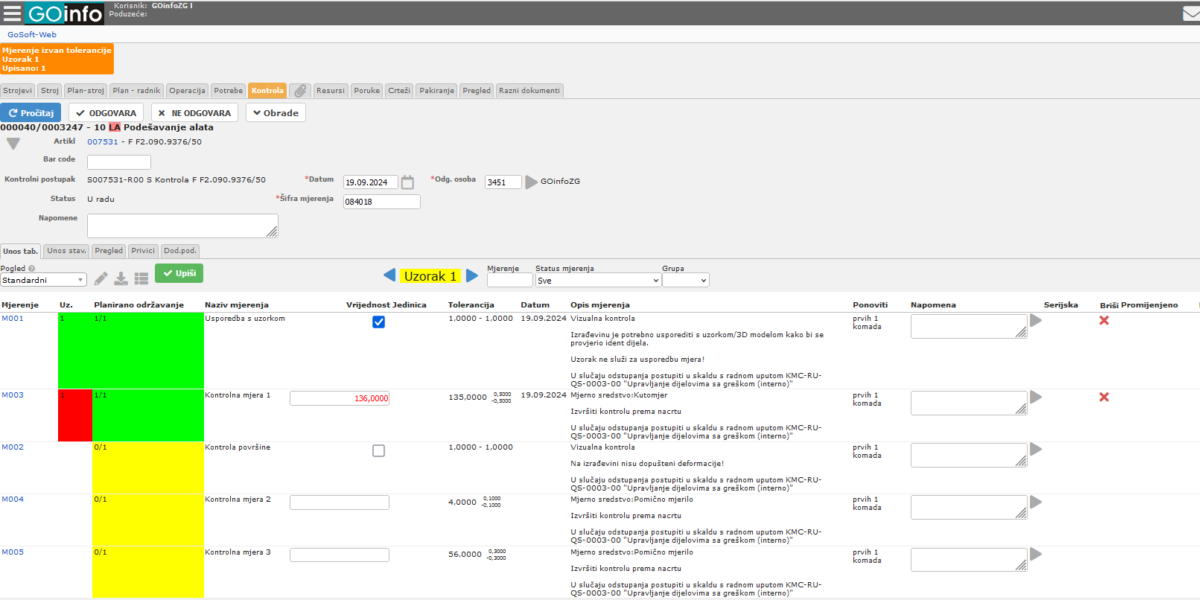
Task: Open the Grupa dropdown
Action: point(685,281)
